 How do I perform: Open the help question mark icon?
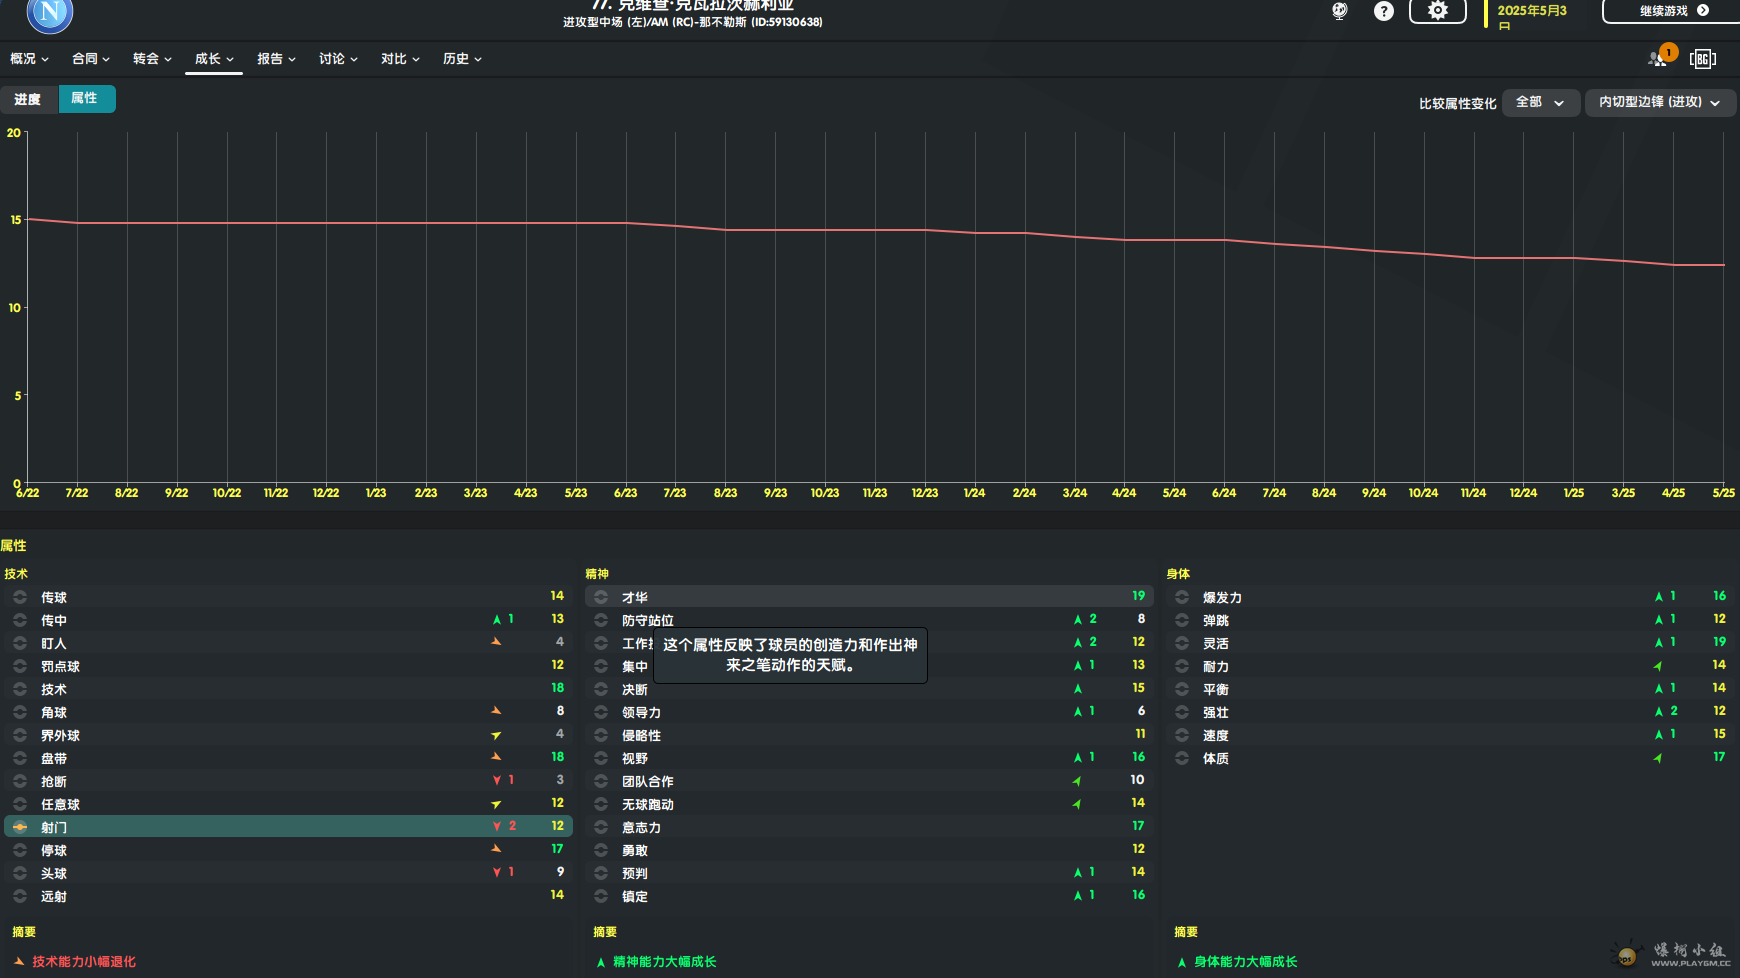(1383, 11)
